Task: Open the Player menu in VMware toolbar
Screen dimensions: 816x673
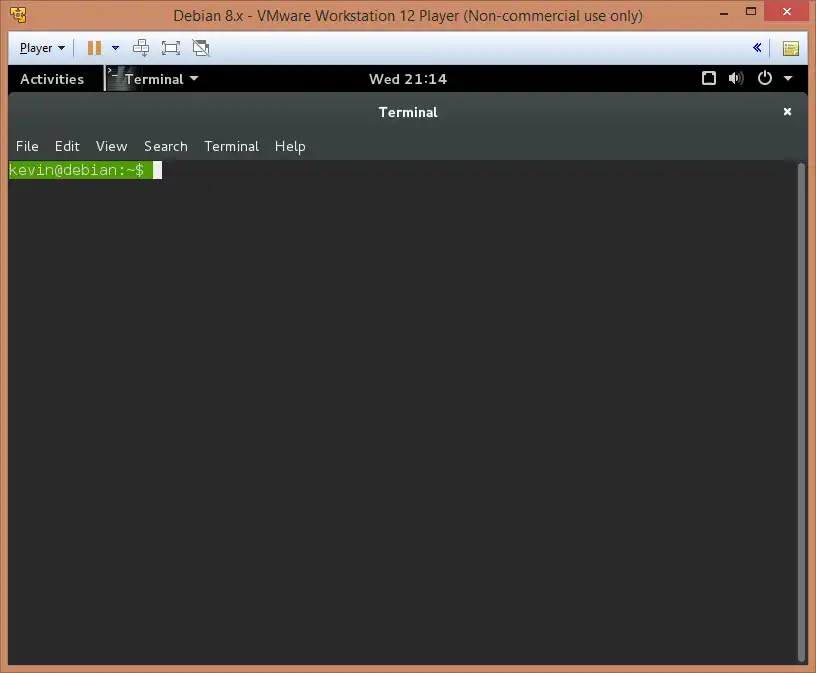Action: click(x=42, y=48)
